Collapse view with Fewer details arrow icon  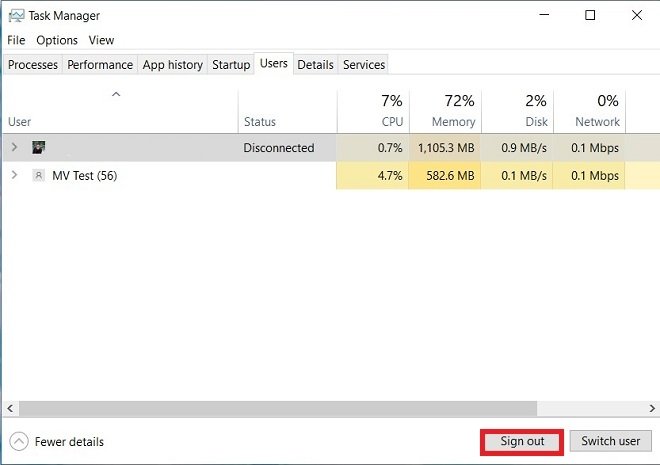(19, 441)
